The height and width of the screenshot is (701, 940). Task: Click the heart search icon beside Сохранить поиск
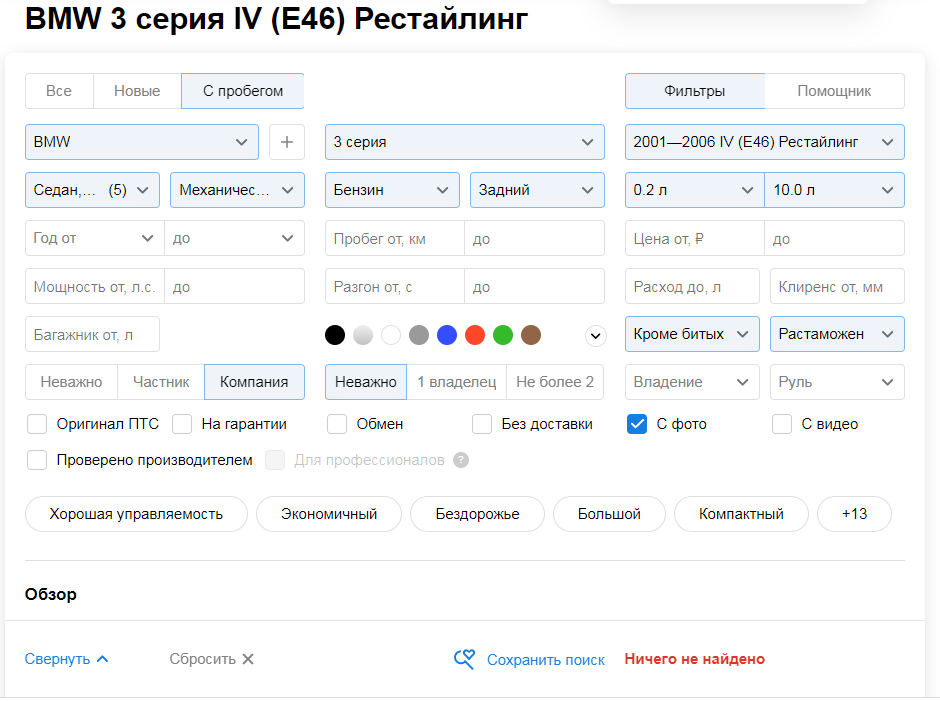click(465, 659)
